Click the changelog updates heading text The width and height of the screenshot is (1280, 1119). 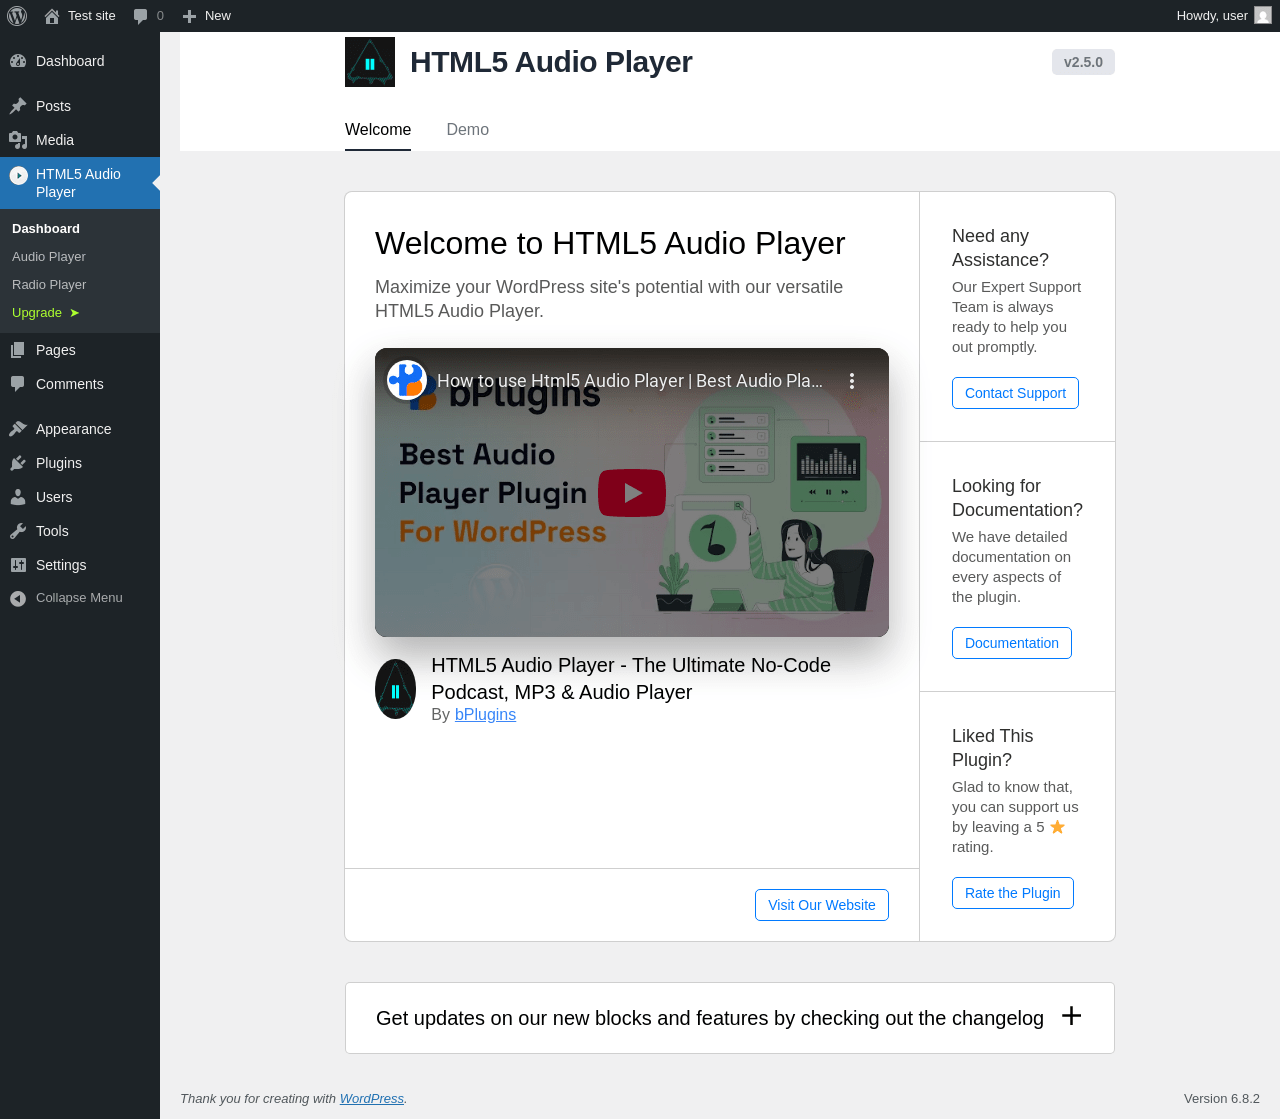710,1018
